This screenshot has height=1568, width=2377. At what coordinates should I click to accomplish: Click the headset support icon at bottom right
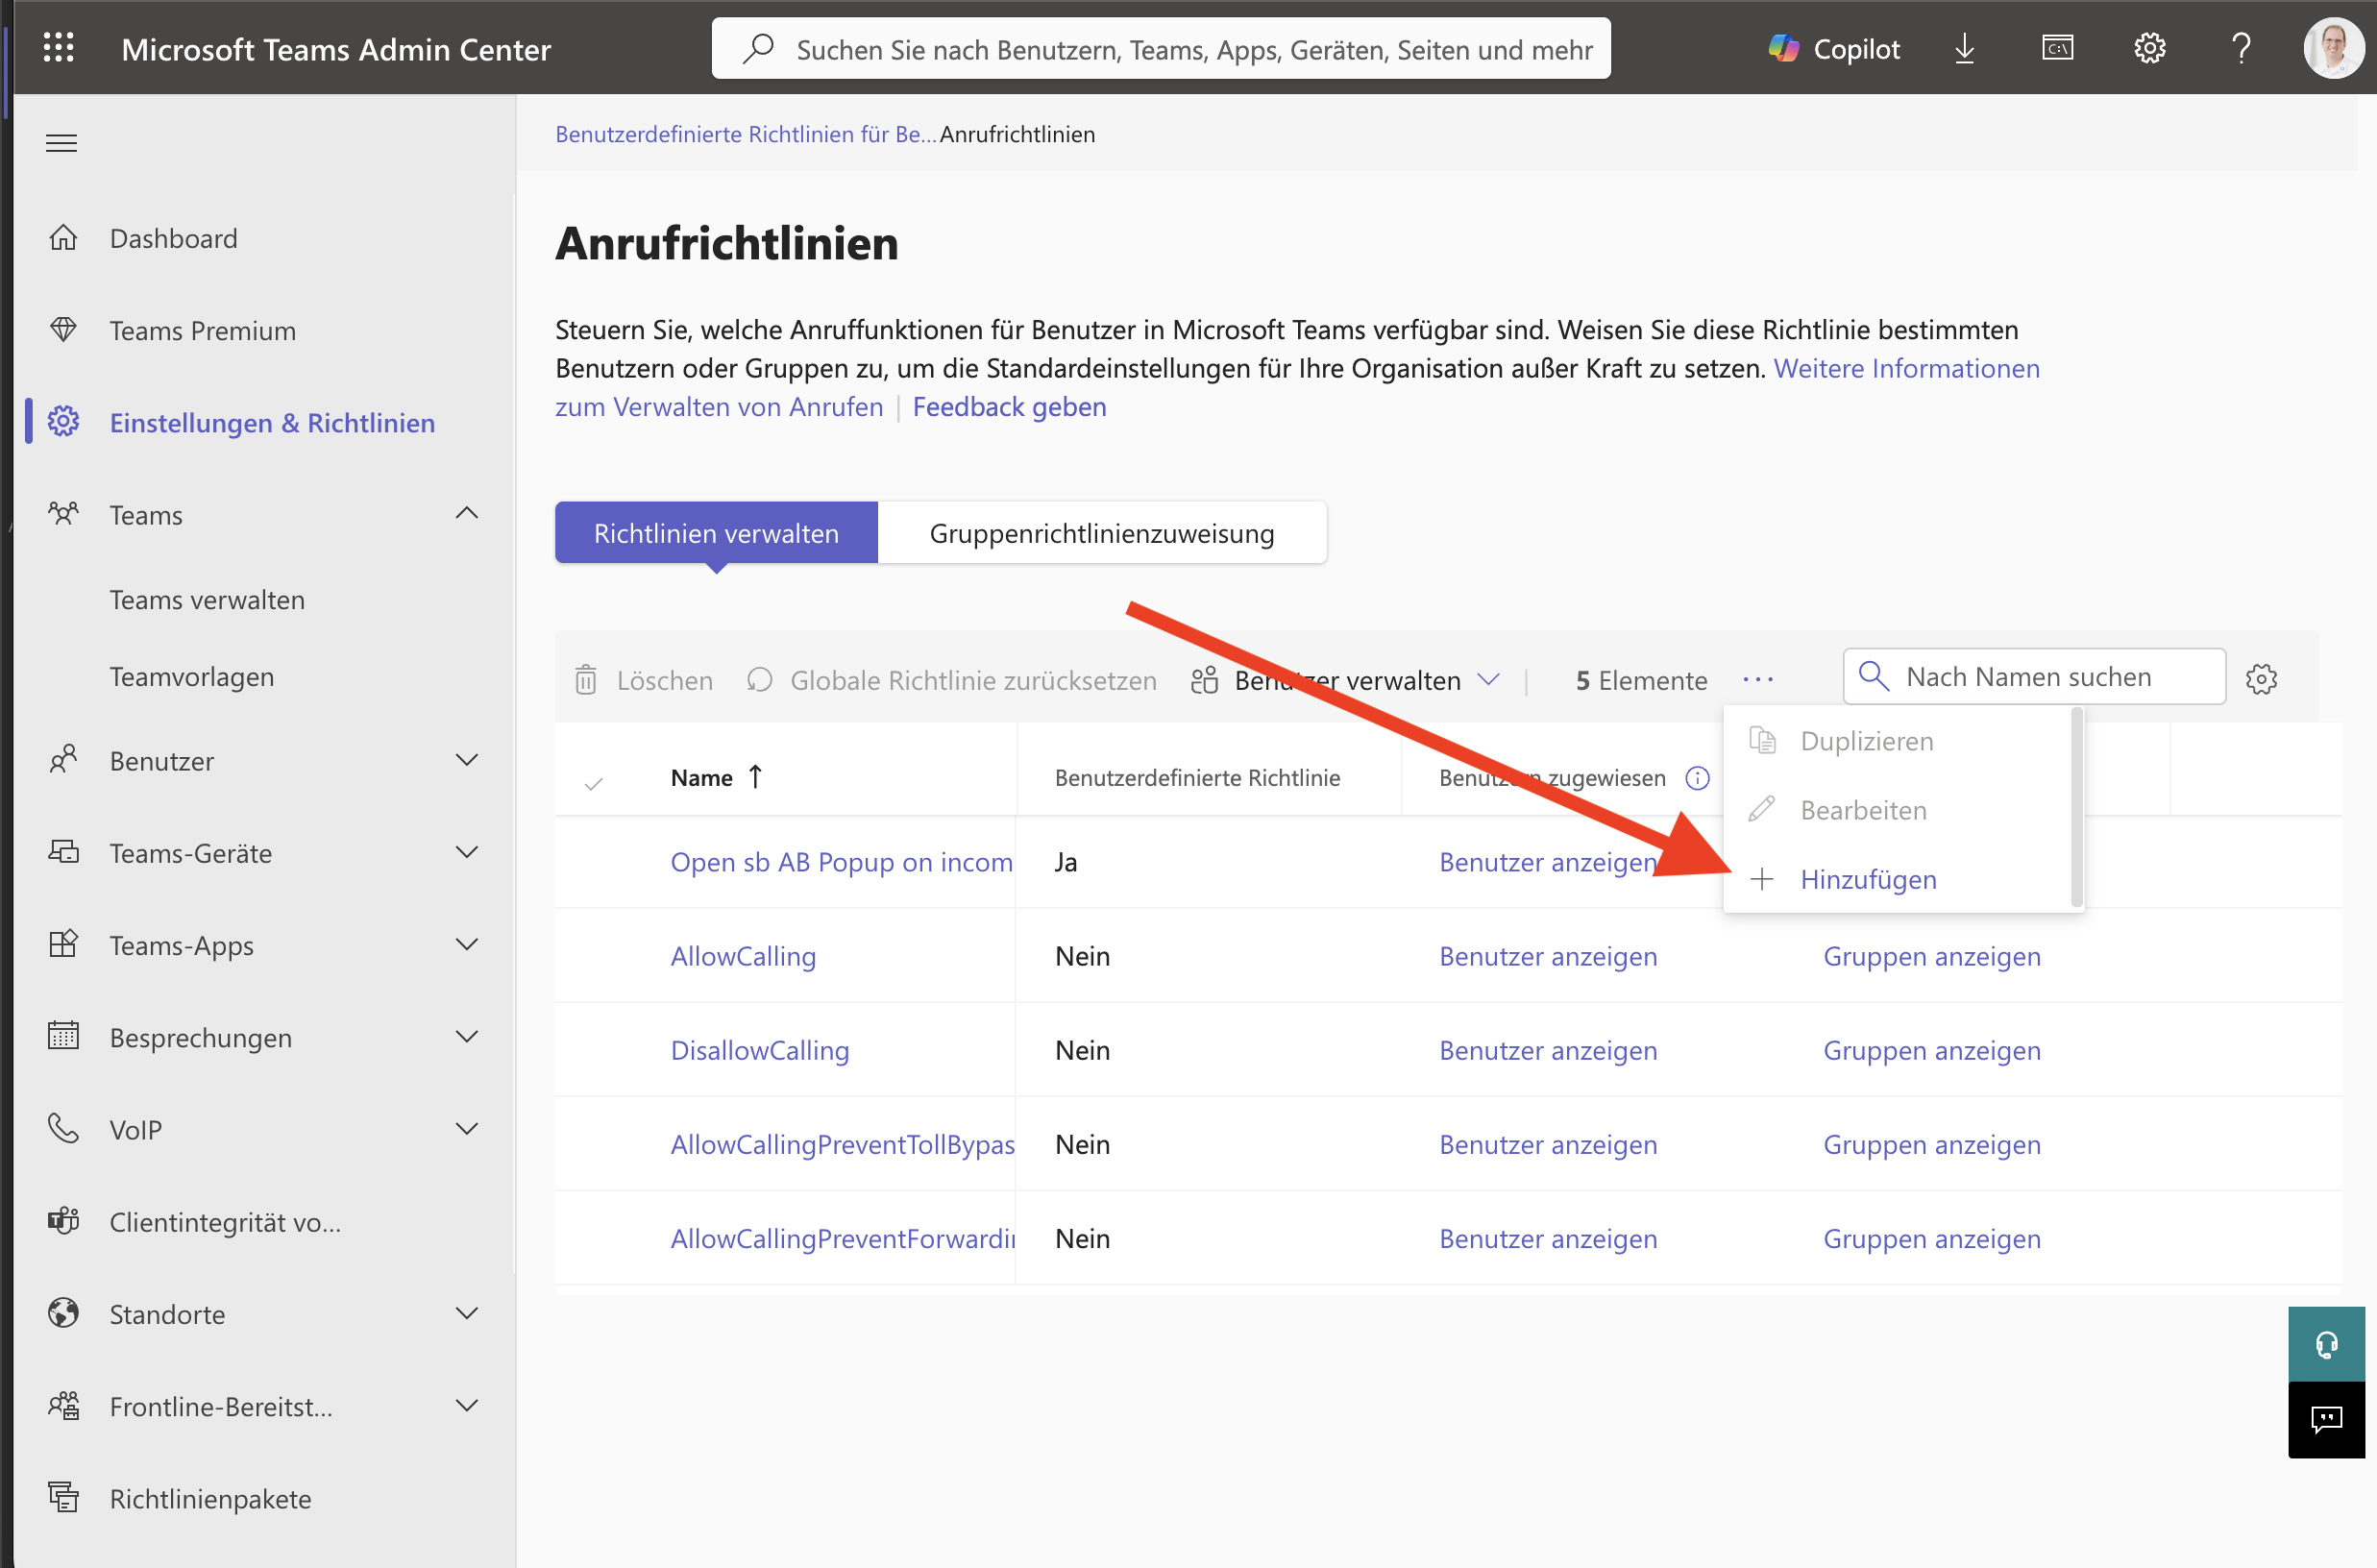2327,1343
